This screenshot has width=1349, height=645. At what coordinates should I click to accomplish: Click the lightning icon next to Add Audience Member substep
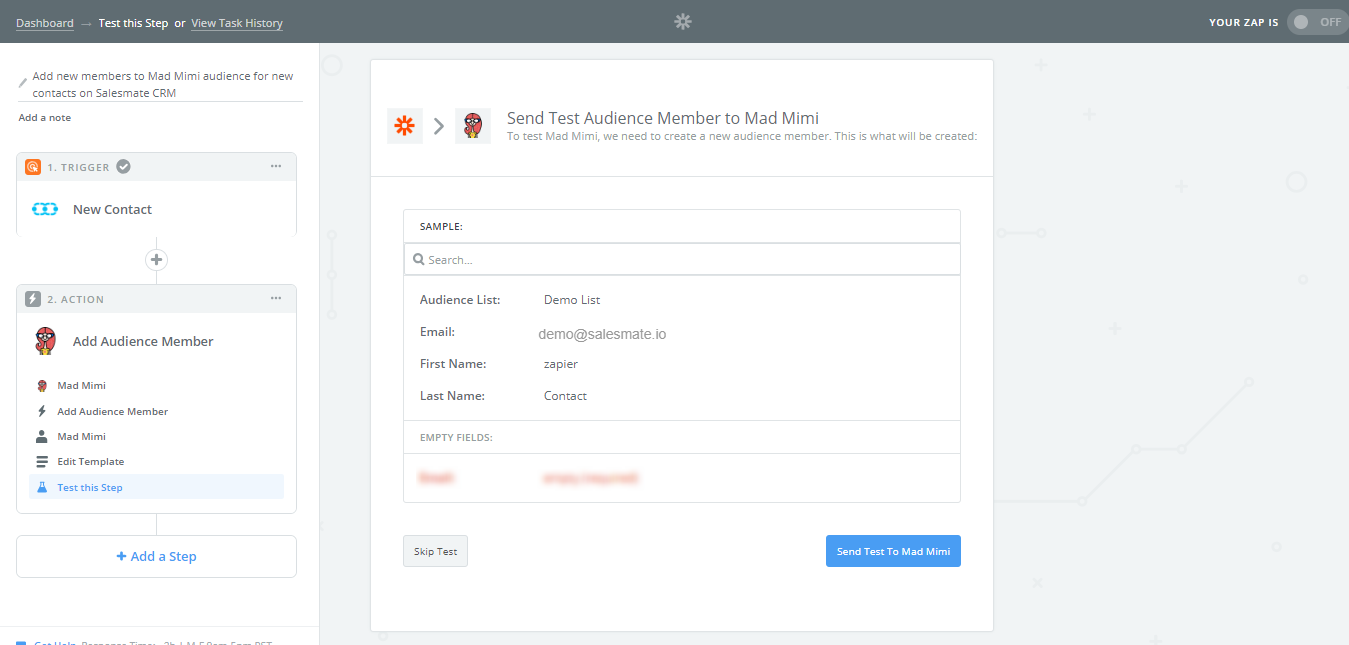(x=41, y=411)
